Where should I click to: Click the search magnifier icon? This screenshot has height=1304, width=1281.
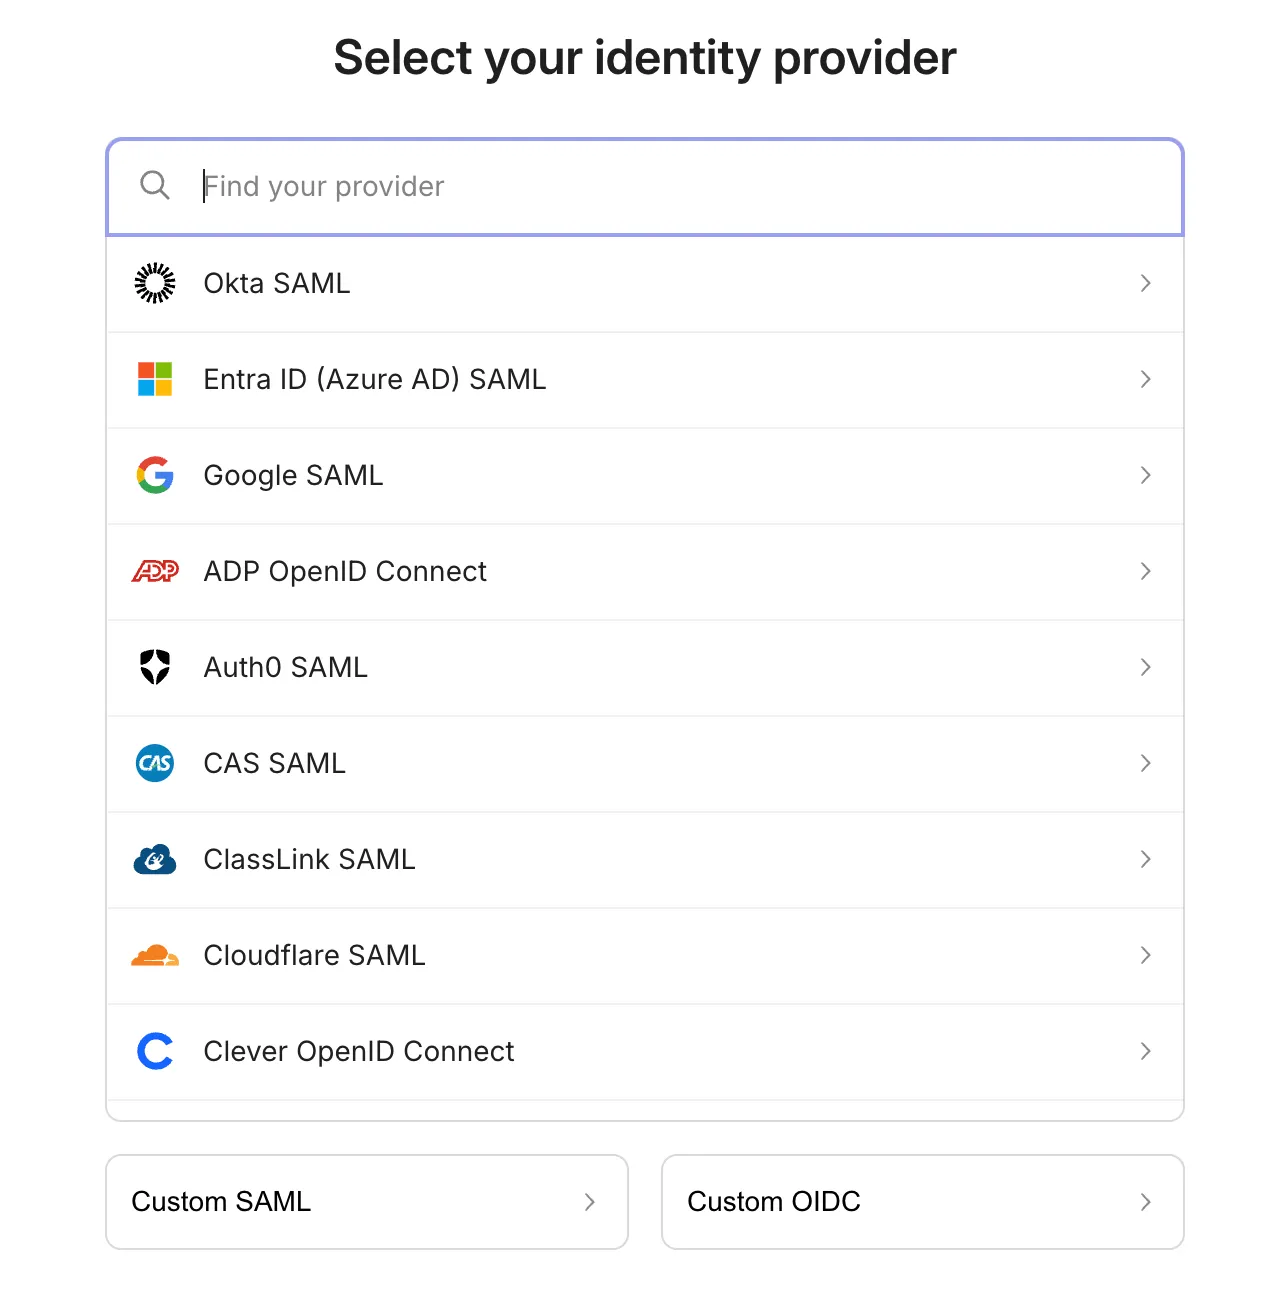coord(155,186)
